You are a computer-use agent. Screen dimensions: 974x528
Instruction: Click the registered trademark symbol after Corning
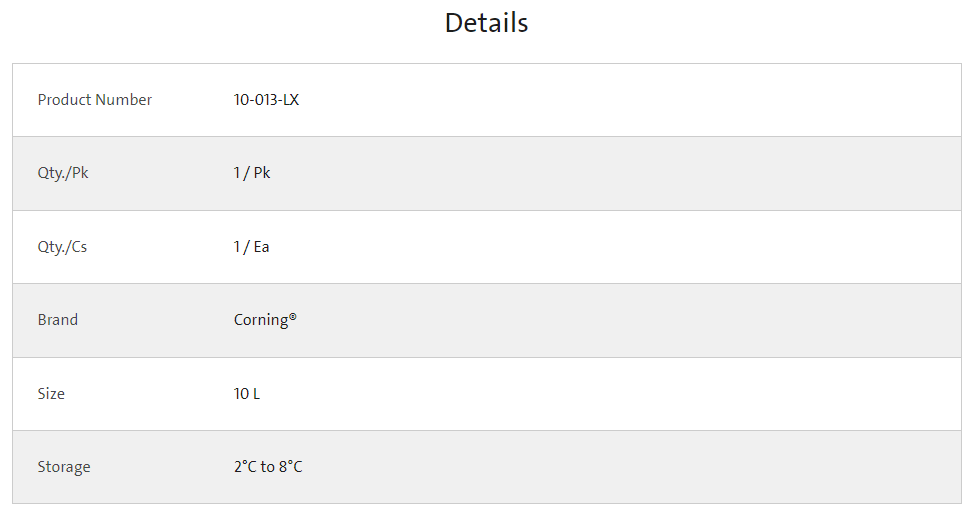(293, 317)
